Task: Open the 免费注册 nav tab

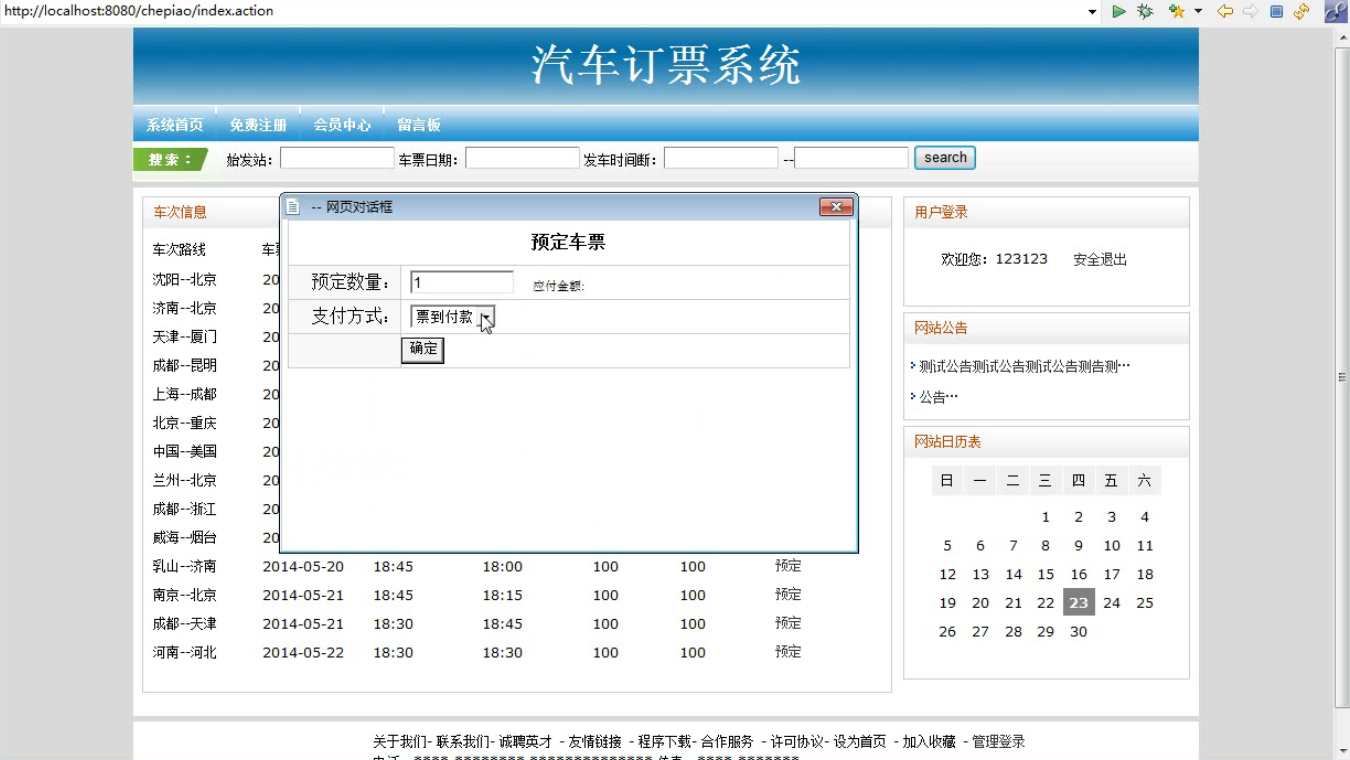Action: point(258,125)
